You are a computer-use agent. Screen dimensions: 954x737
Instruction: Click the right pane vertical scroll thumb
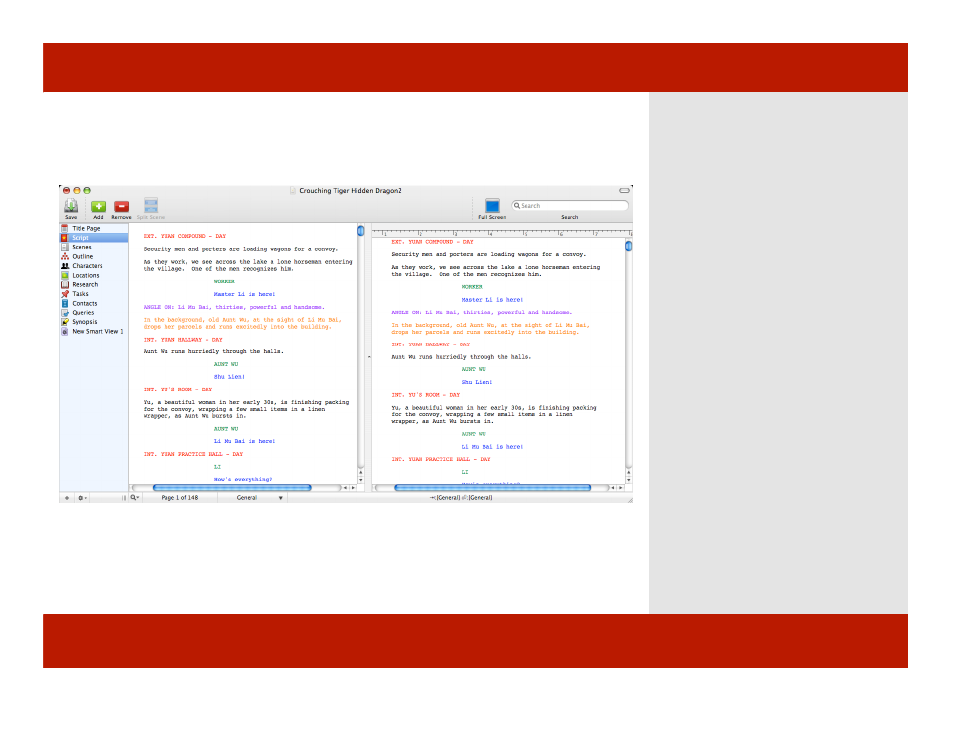pyautogui.click(x=628, y=246)
